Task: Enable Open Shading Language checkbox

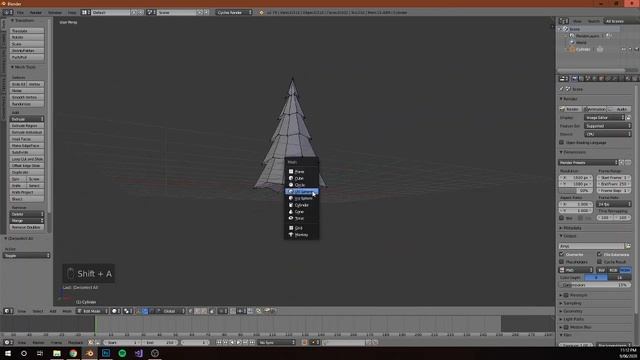Action: tap(562, 142)
